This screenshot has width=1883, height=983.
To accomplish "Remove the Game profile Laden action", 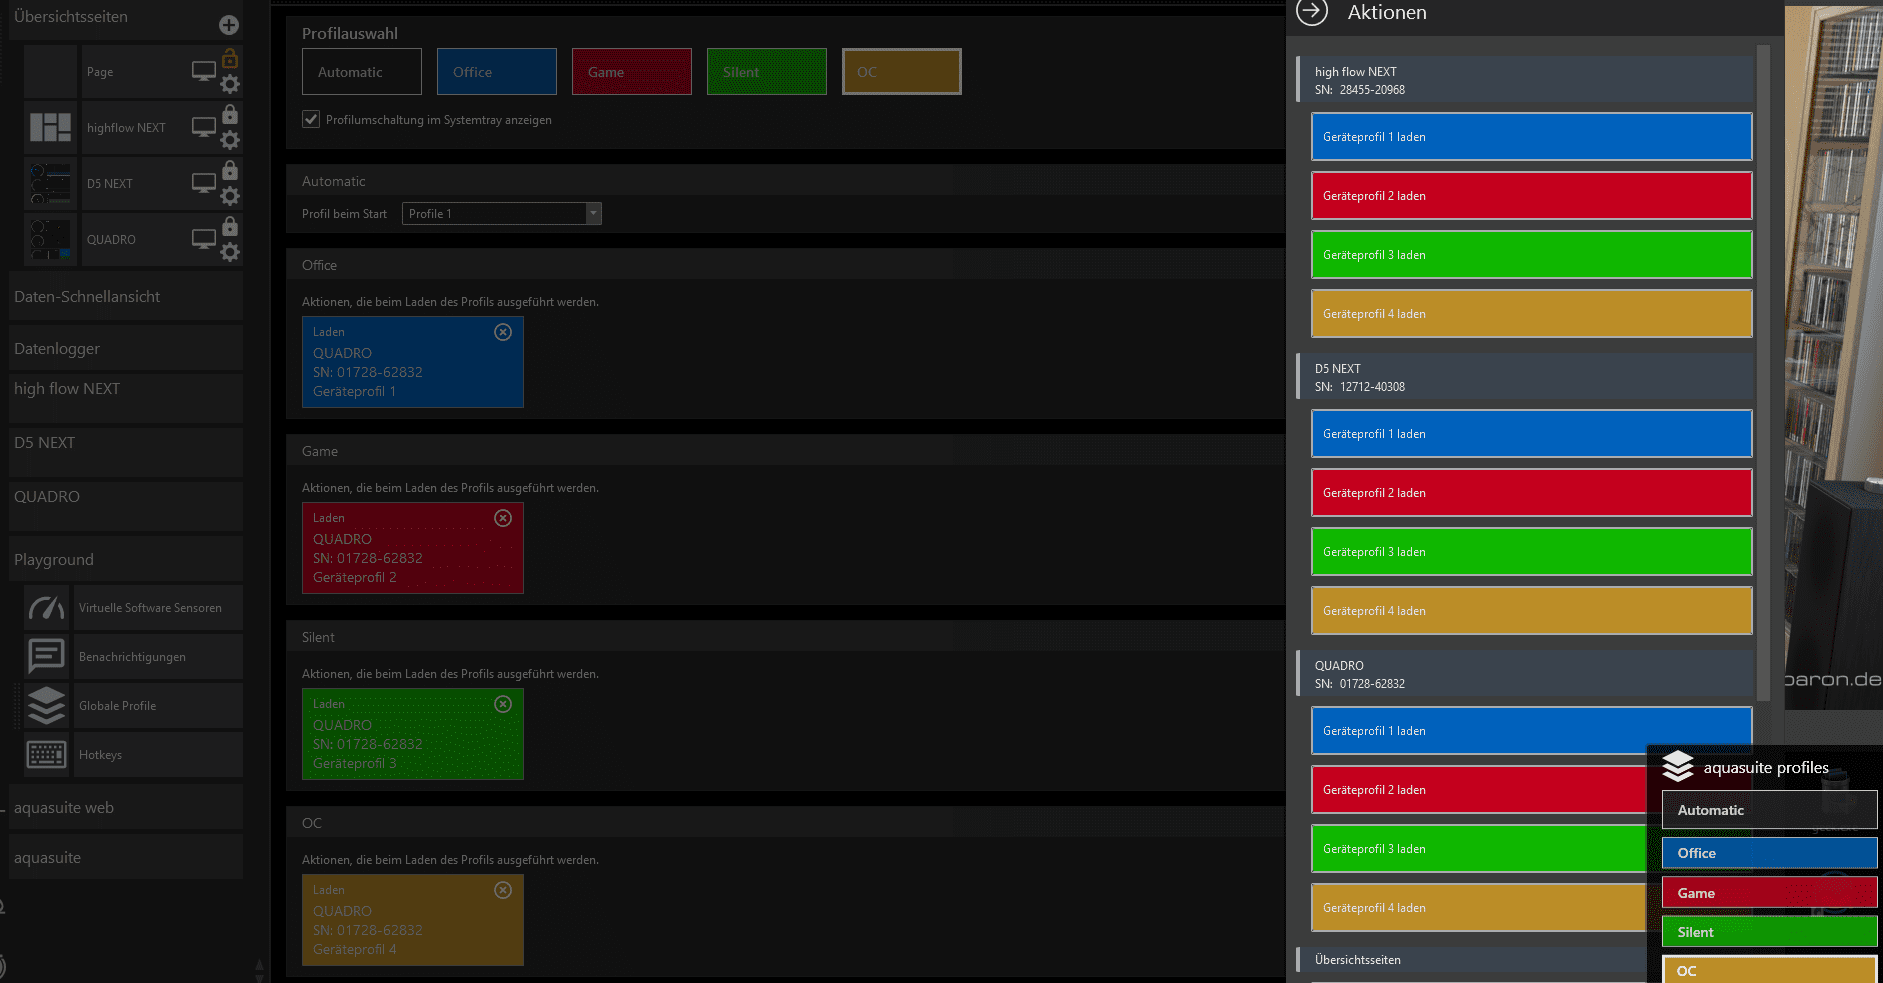I will click(503, 518).
